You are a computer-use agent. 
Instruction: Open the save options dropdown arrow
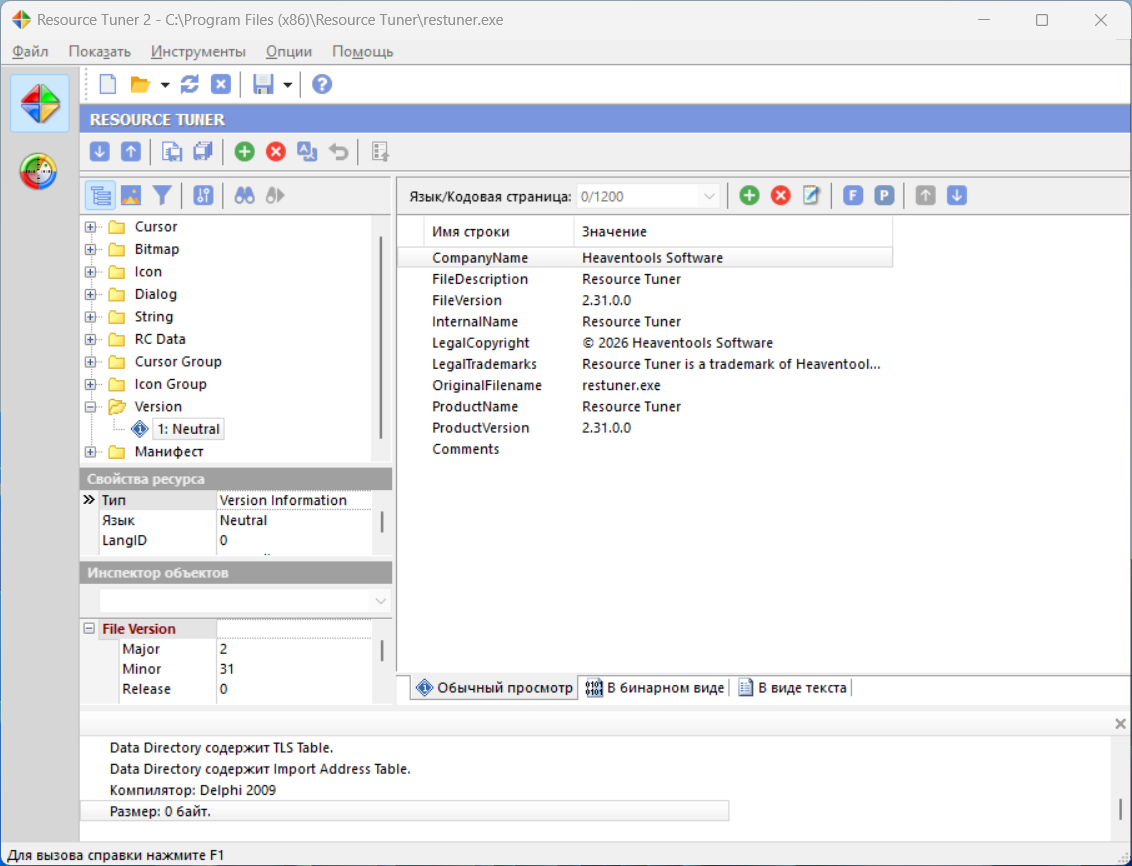[287, 85]
